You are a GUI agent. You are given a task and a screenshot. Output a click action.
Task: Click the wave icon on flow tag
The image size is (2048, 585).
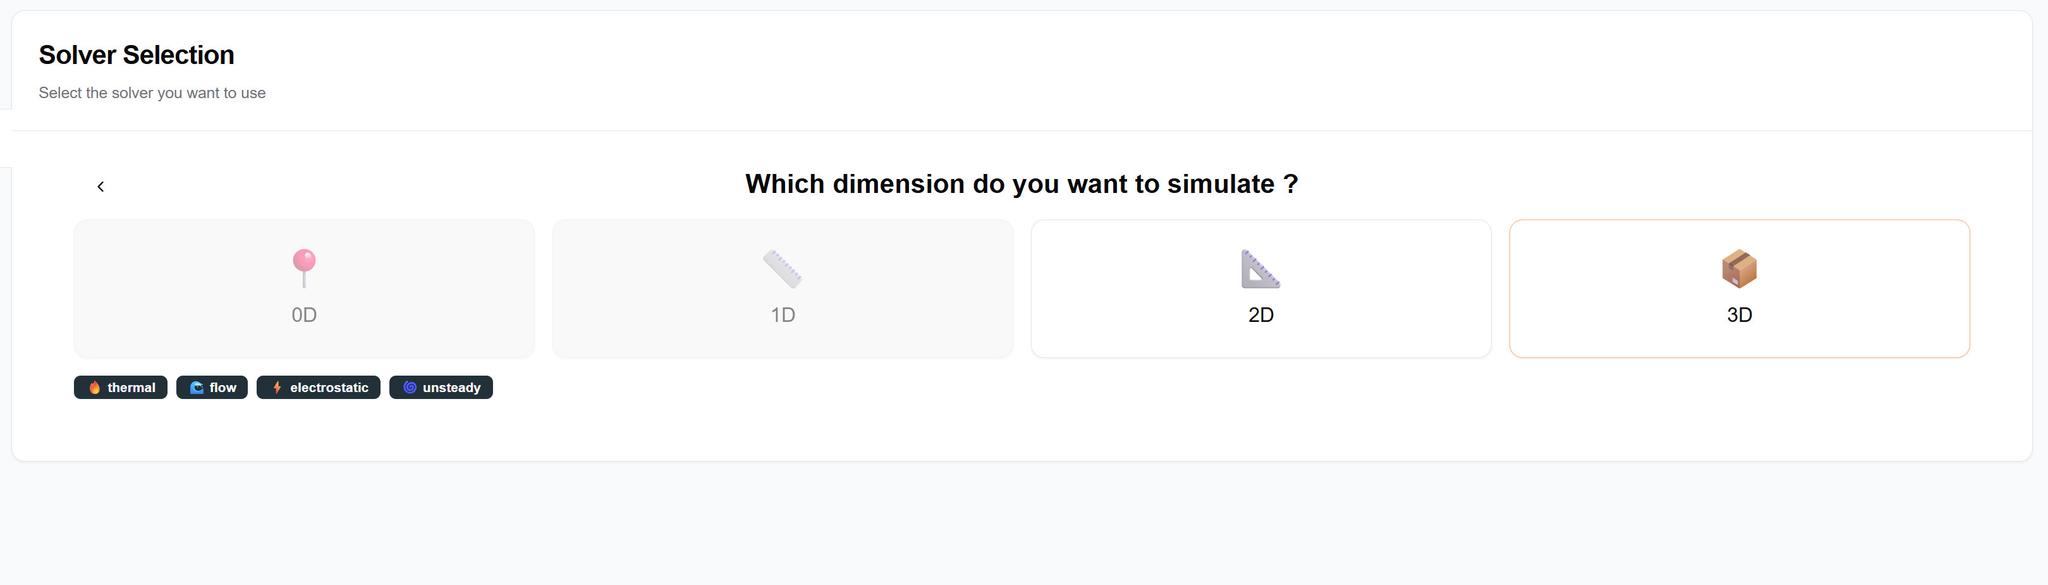[197, 388]
